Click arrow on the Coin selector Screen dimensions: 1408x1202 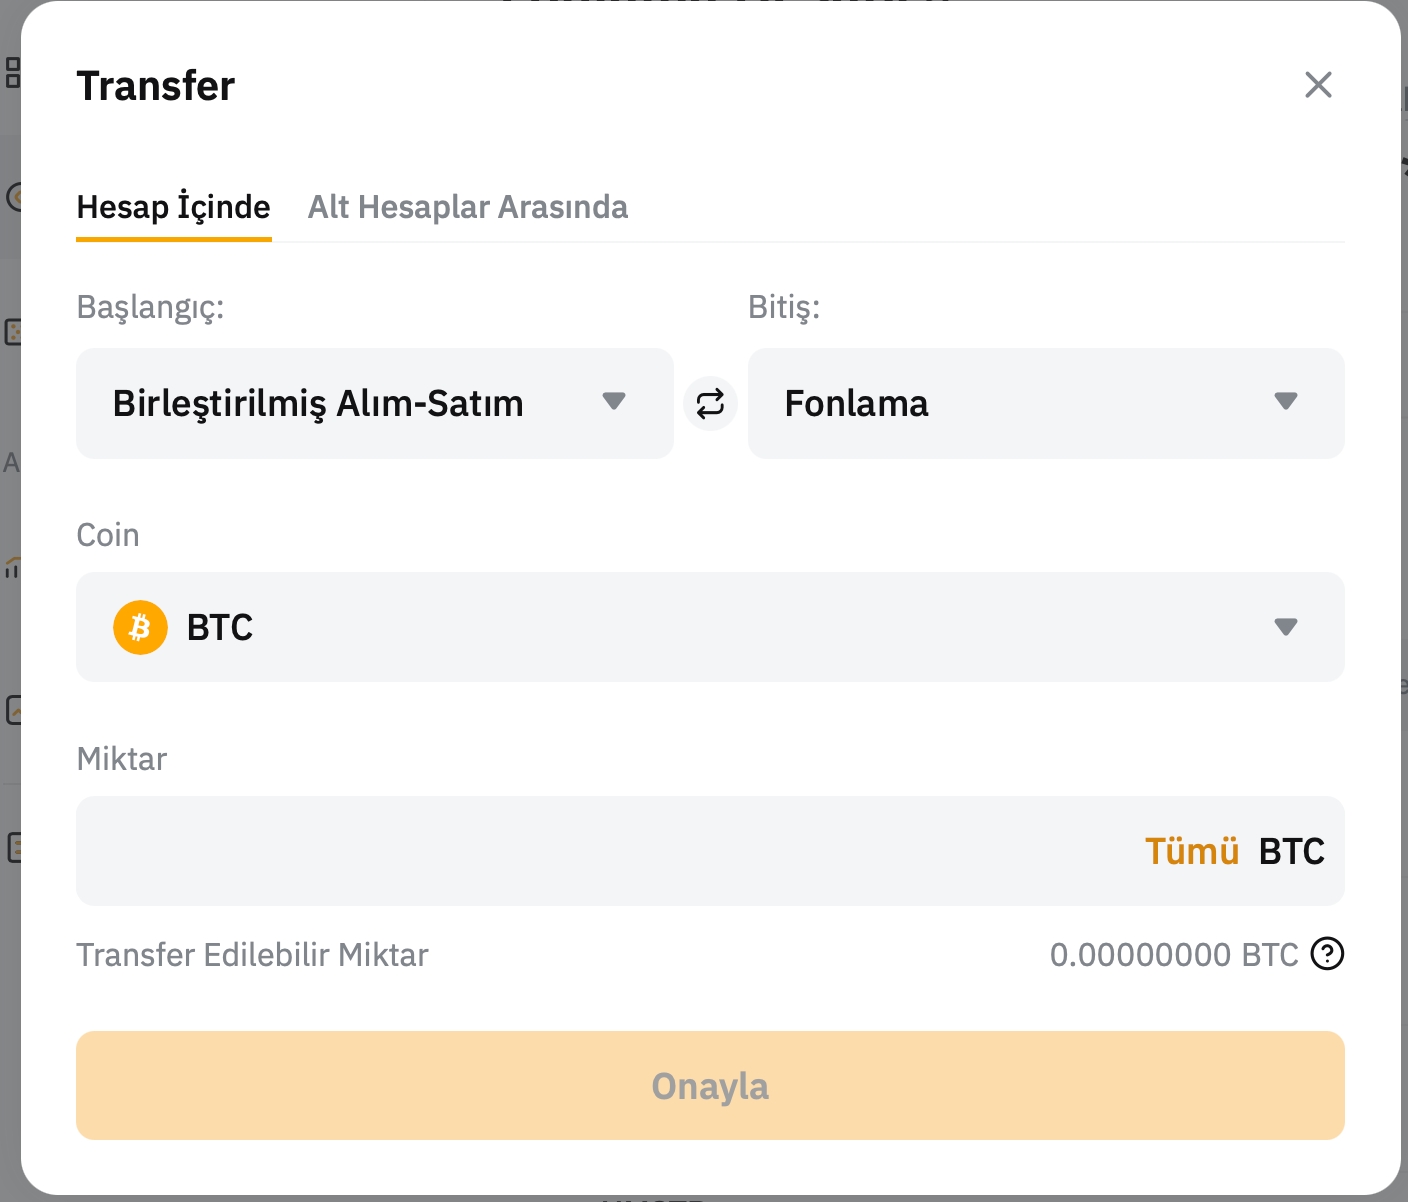tap(1286, 627)
